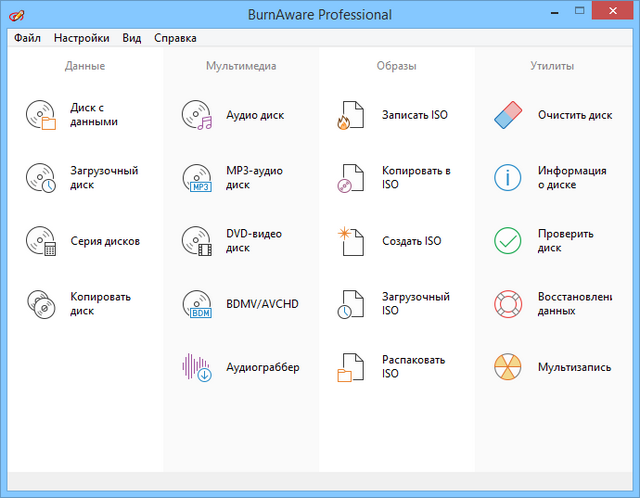Open the DVD-видео диск icon
640x498 pixels.
[x=197, y=241]
